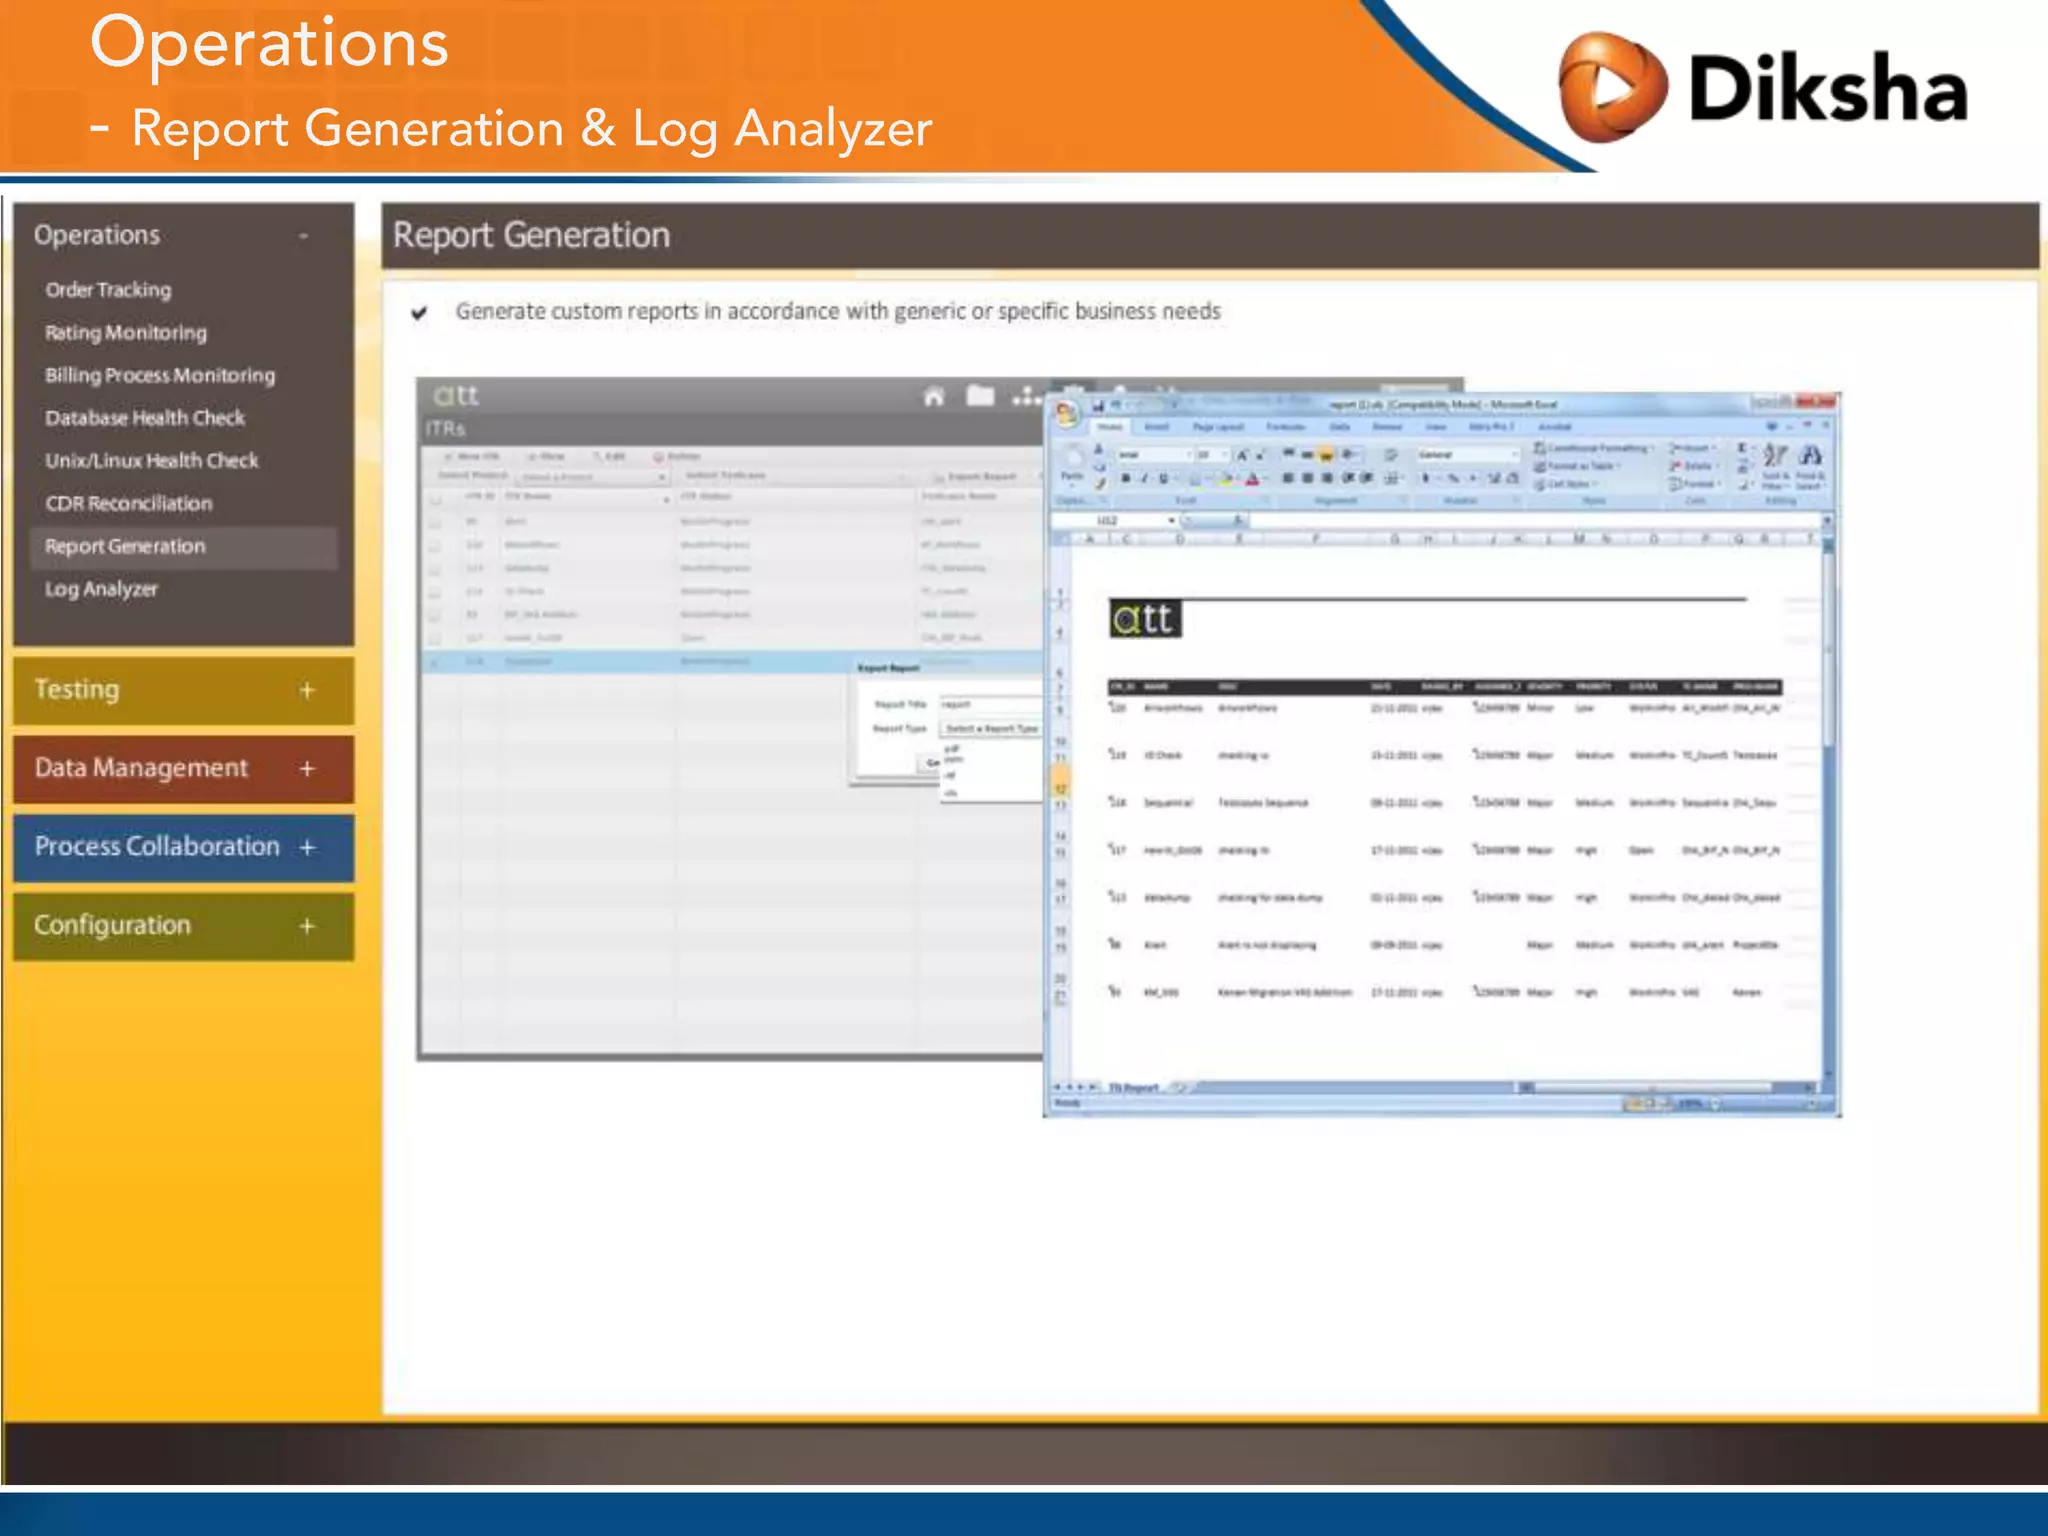
Task: Open Find & Select binoculars icon
Action: pyautogui.click(x=1810, y=467)
